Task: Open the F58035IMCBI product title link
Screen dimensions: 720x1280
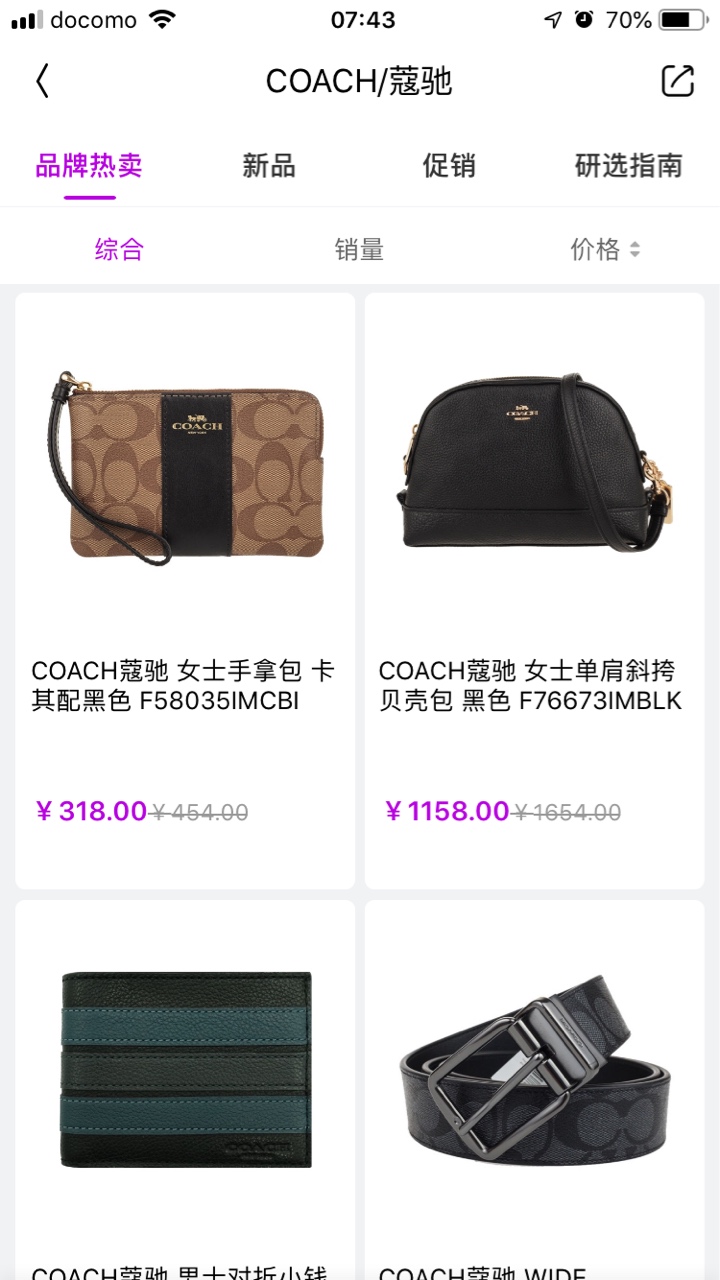Action: click(x=183, y=686)
